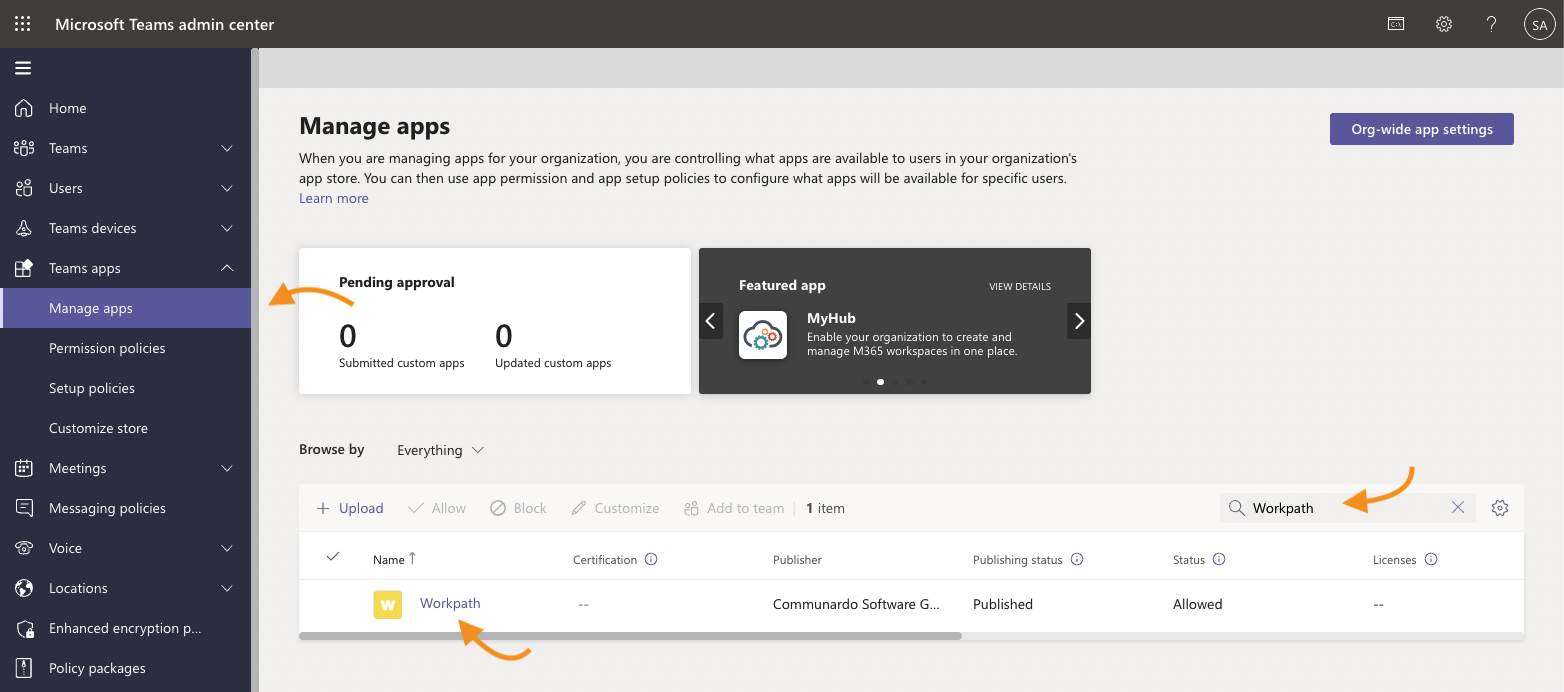Click the Block toolbar button
This screenshot has width=1564, height=692.
click(518, 508)
